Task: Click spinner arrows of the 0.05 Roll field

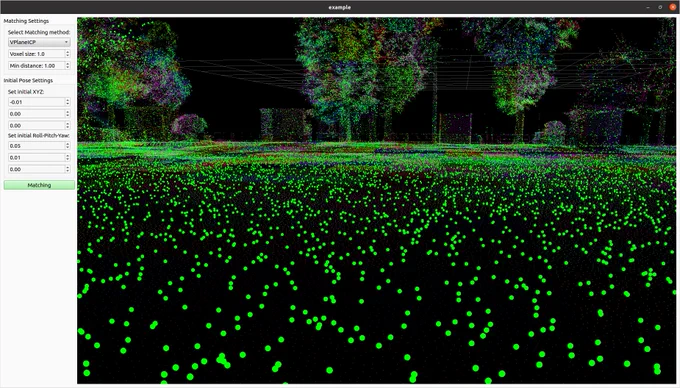Action: tap(68, 146)
